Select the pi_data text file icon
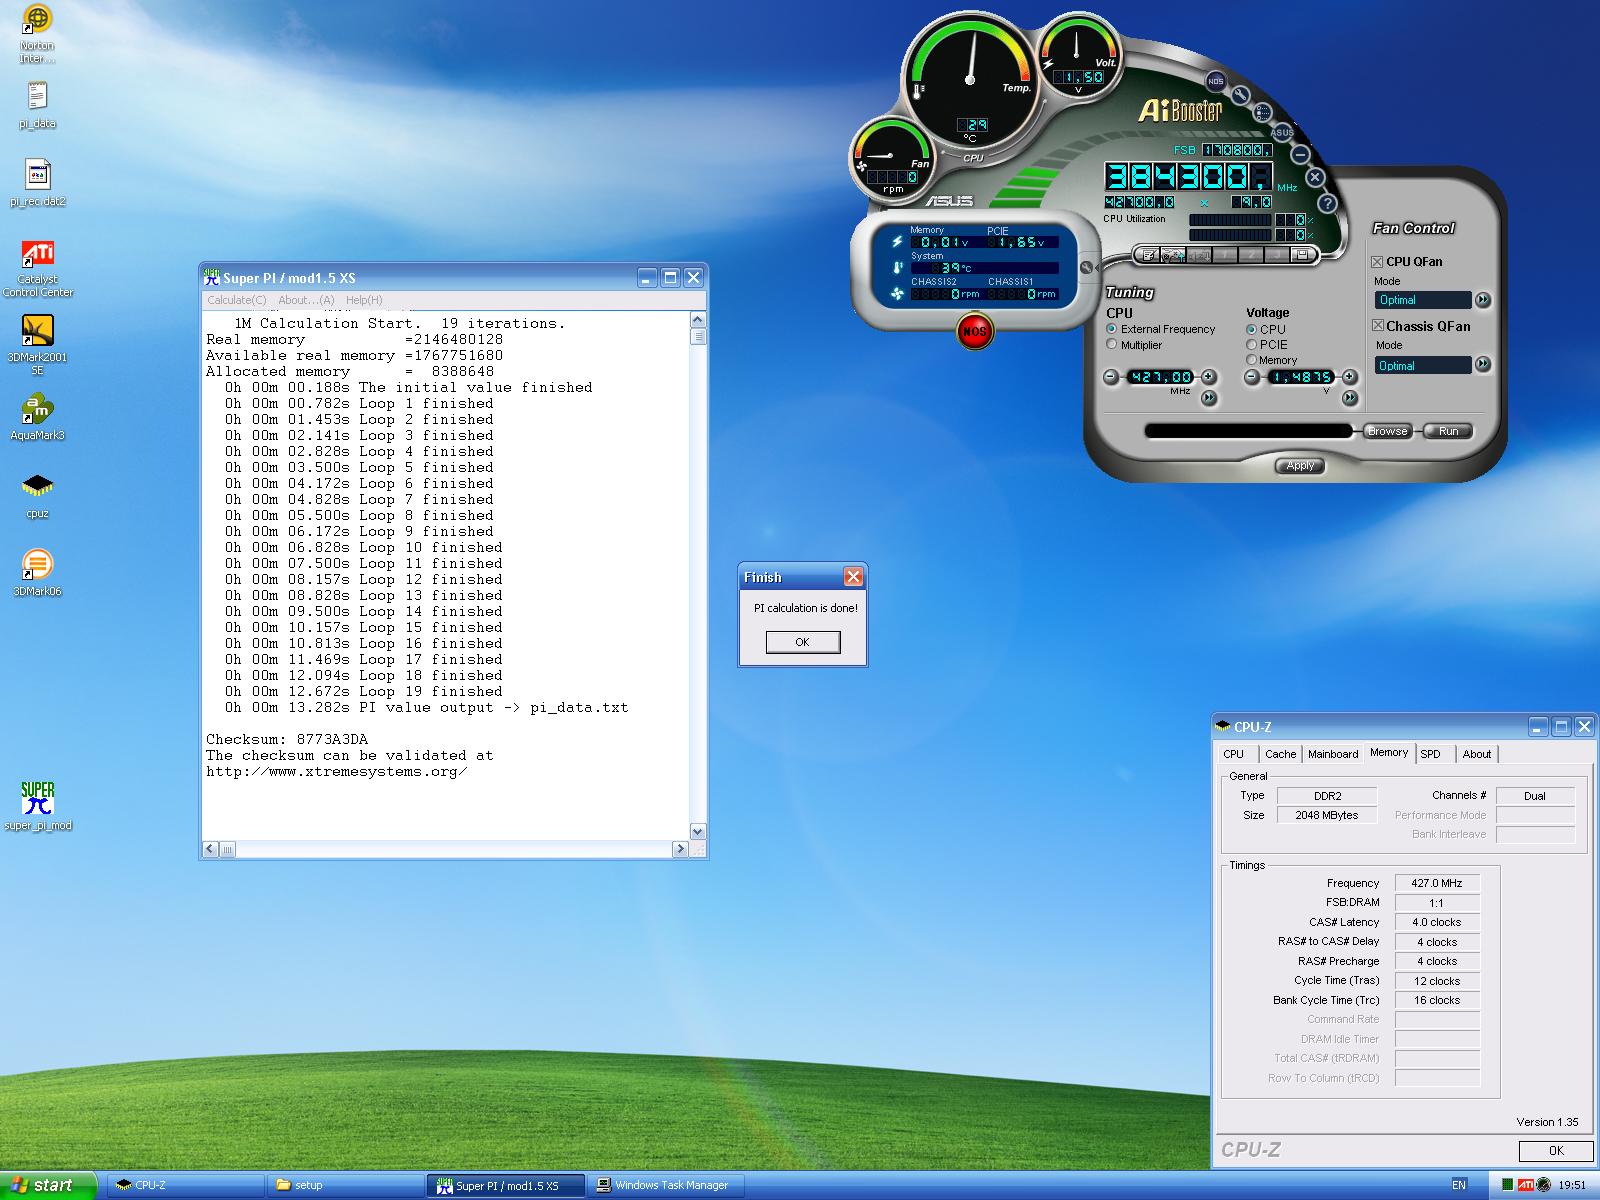The height and width of the screenshot is (1200, 1600). [x=37, y=105]
